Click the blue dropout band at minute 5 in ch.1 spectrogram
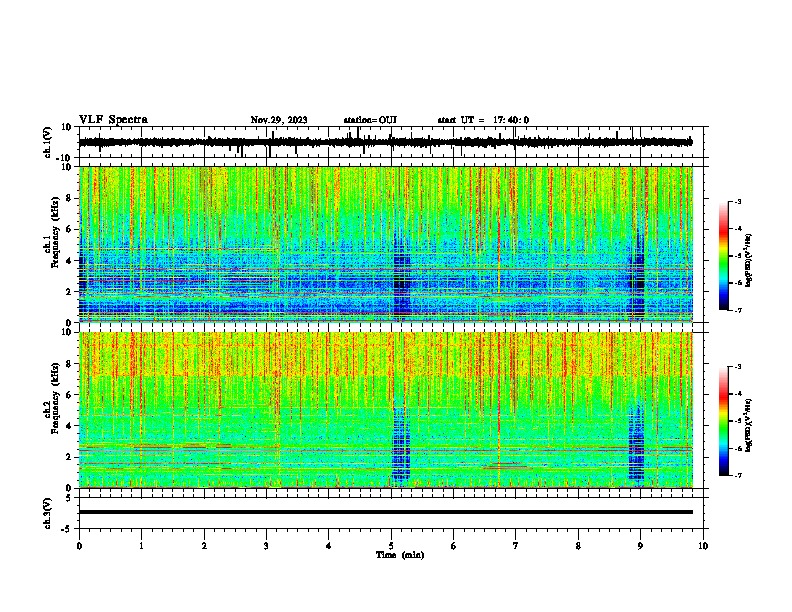Image resolution: width=792 pixels, height=612 pixels. tap(402, 275)
